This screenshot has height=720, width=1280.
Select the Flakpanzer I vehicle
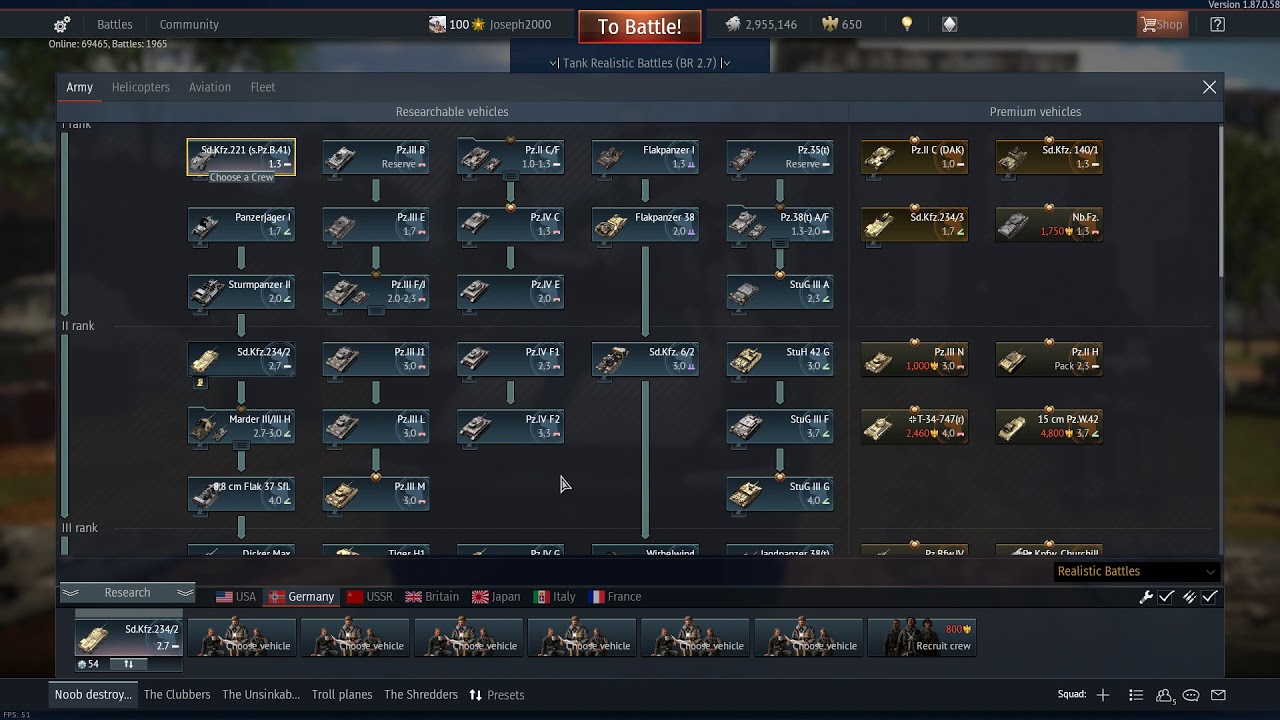click(x=645, y=157)
